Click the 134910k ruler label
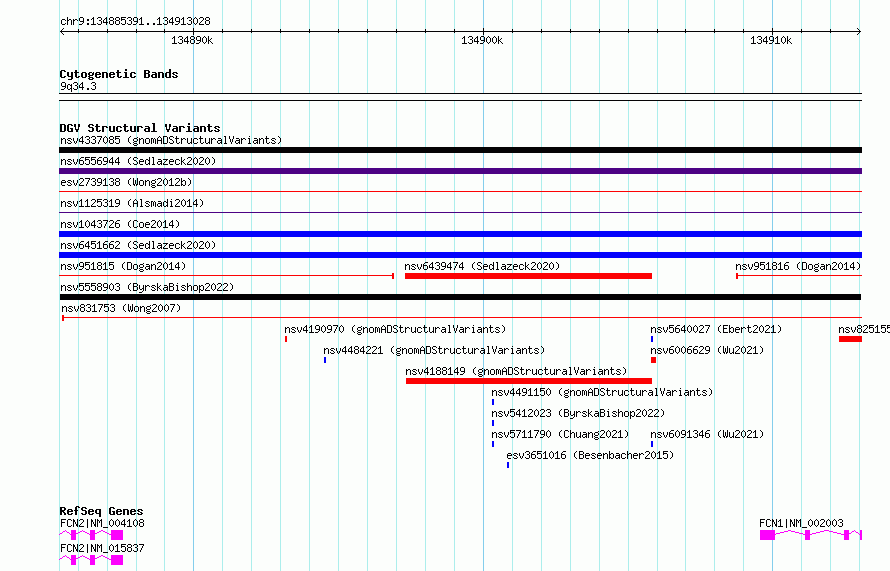The image size is (890, 571). point(771,40)
